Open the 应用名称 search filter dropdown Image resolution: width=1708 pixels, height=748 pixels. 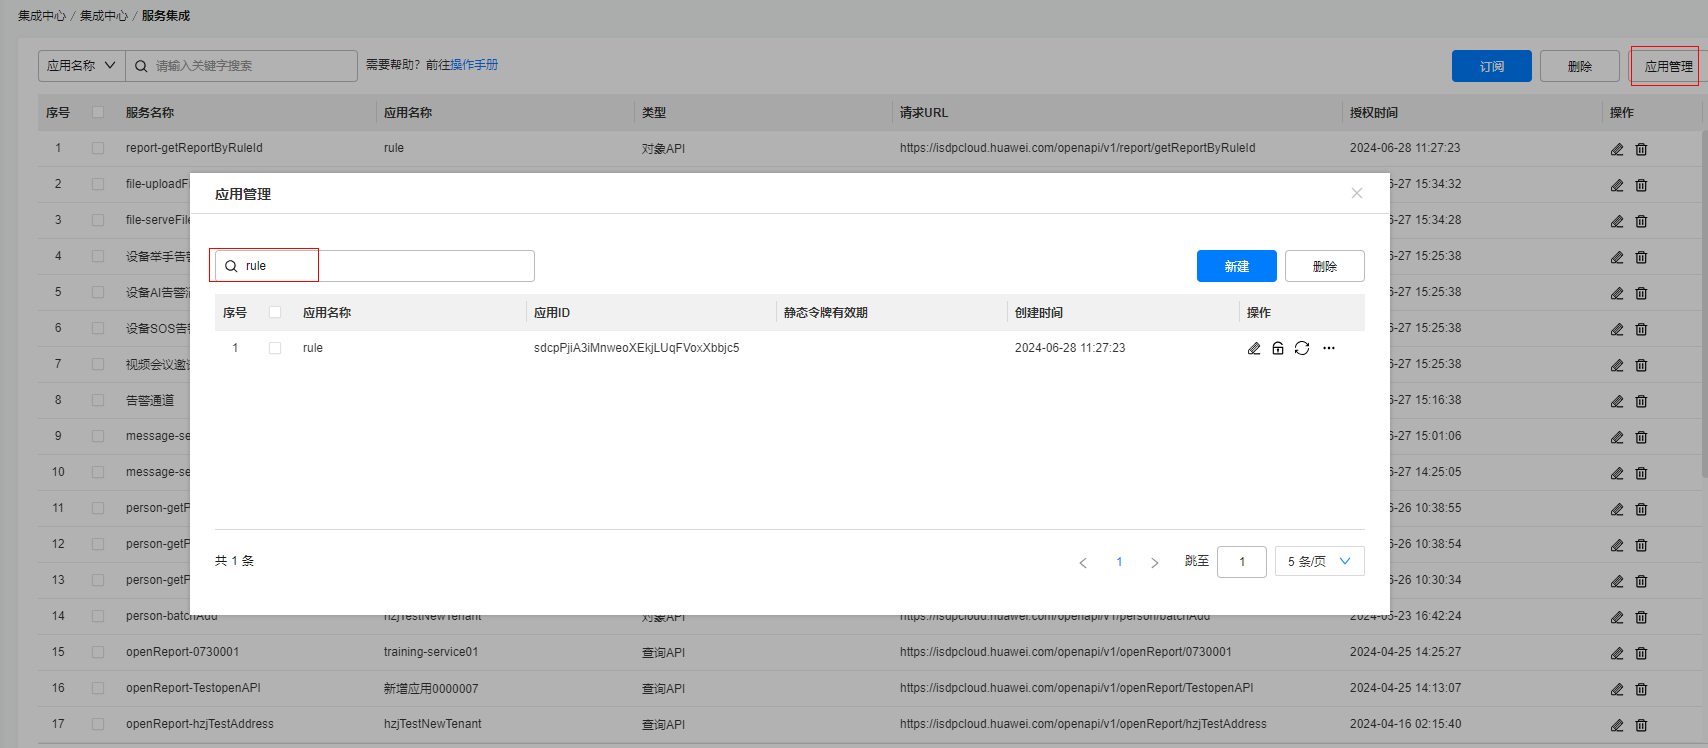pyautogui.click(x=82, y=66)
